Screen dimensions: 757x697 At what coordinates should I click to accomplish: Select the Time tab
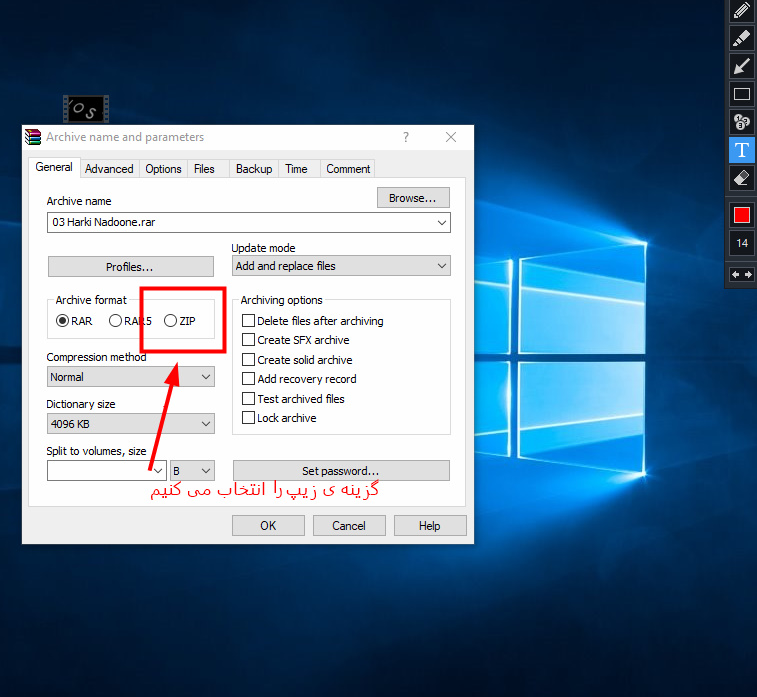tap(296, 169)
